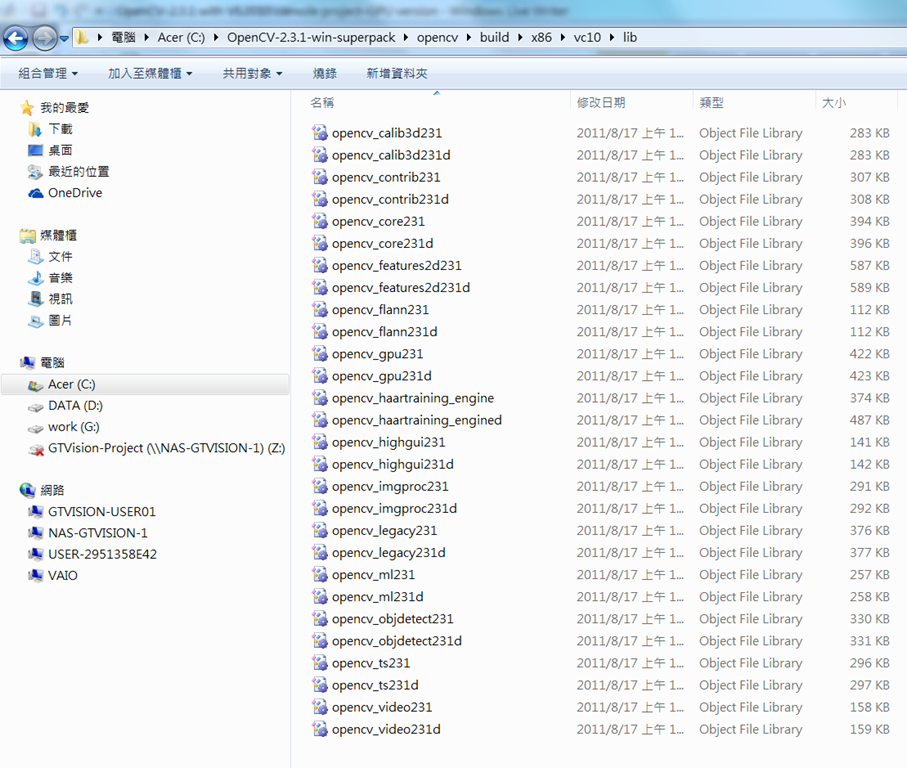
Task: Select file name opencv_ml231
Action: [373, 575]
